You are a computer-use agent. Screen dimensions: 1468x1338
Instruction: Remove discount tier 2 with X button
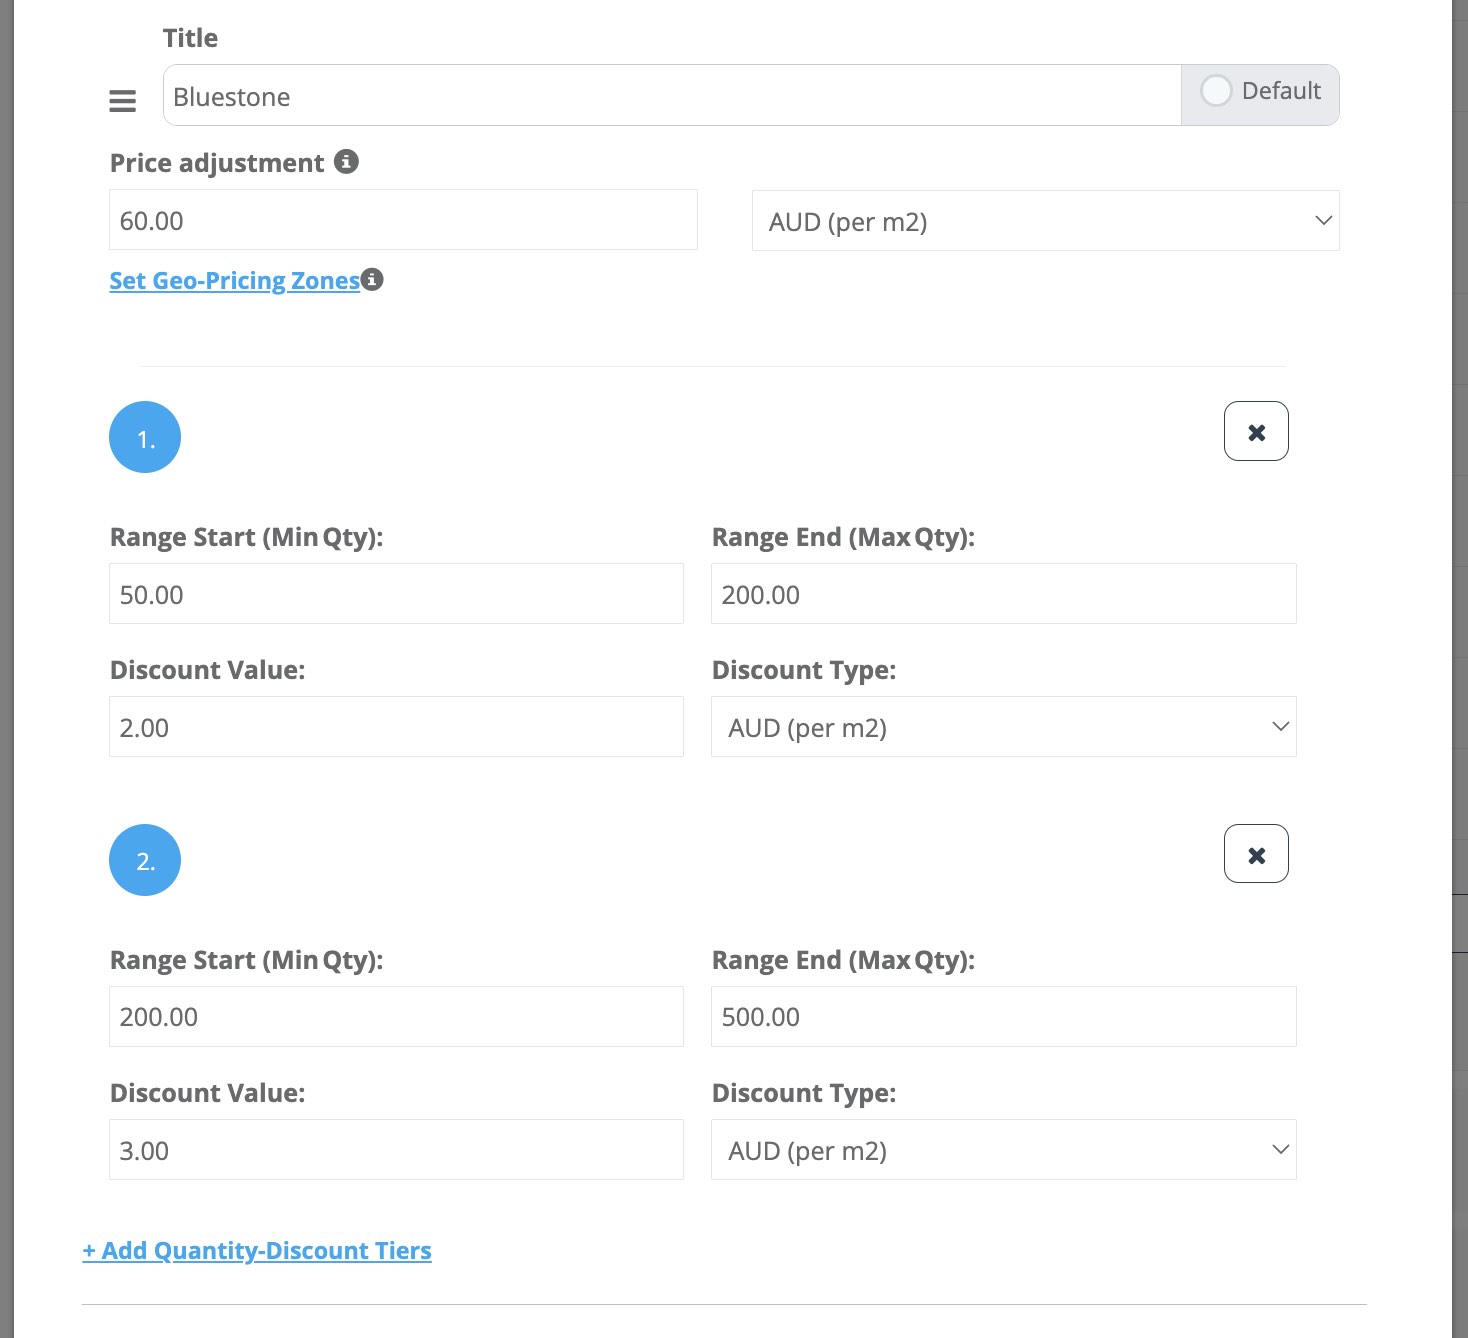click(x=1256, y=854)
